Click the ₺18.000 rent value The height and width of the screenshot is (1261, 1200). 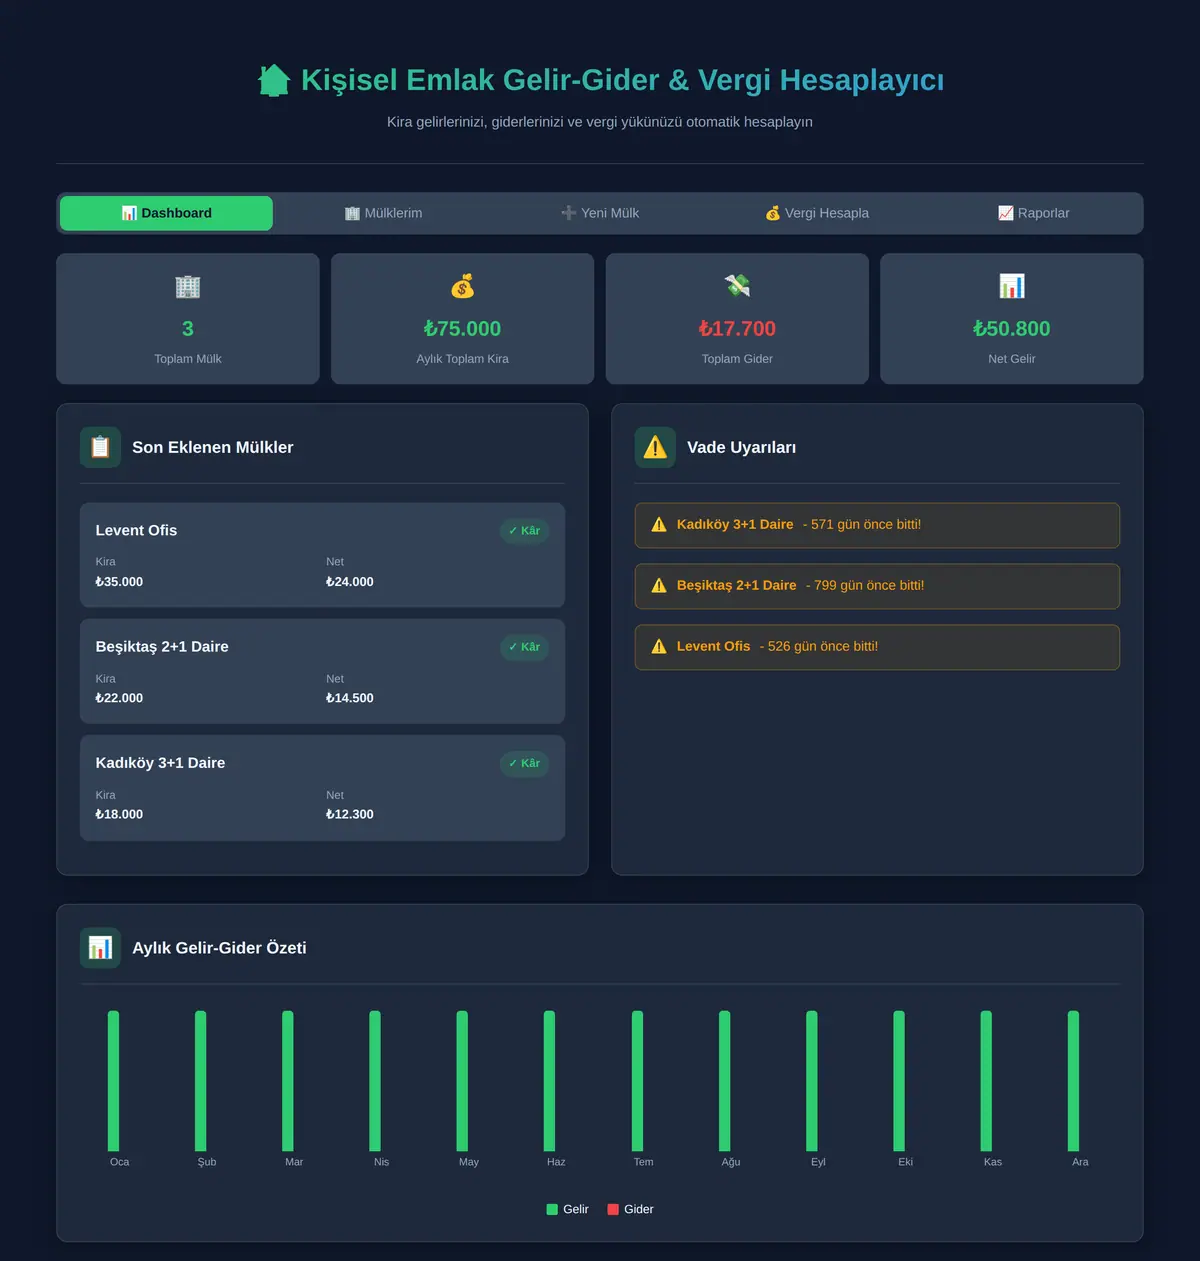pyautogui.click(x=119, y=814)
